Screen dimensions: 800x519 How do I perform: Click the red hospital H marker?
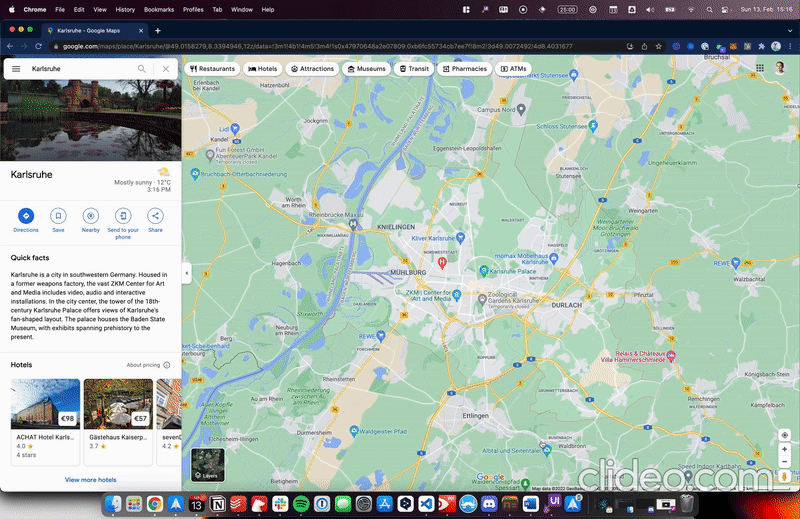(x=442, y=263)
